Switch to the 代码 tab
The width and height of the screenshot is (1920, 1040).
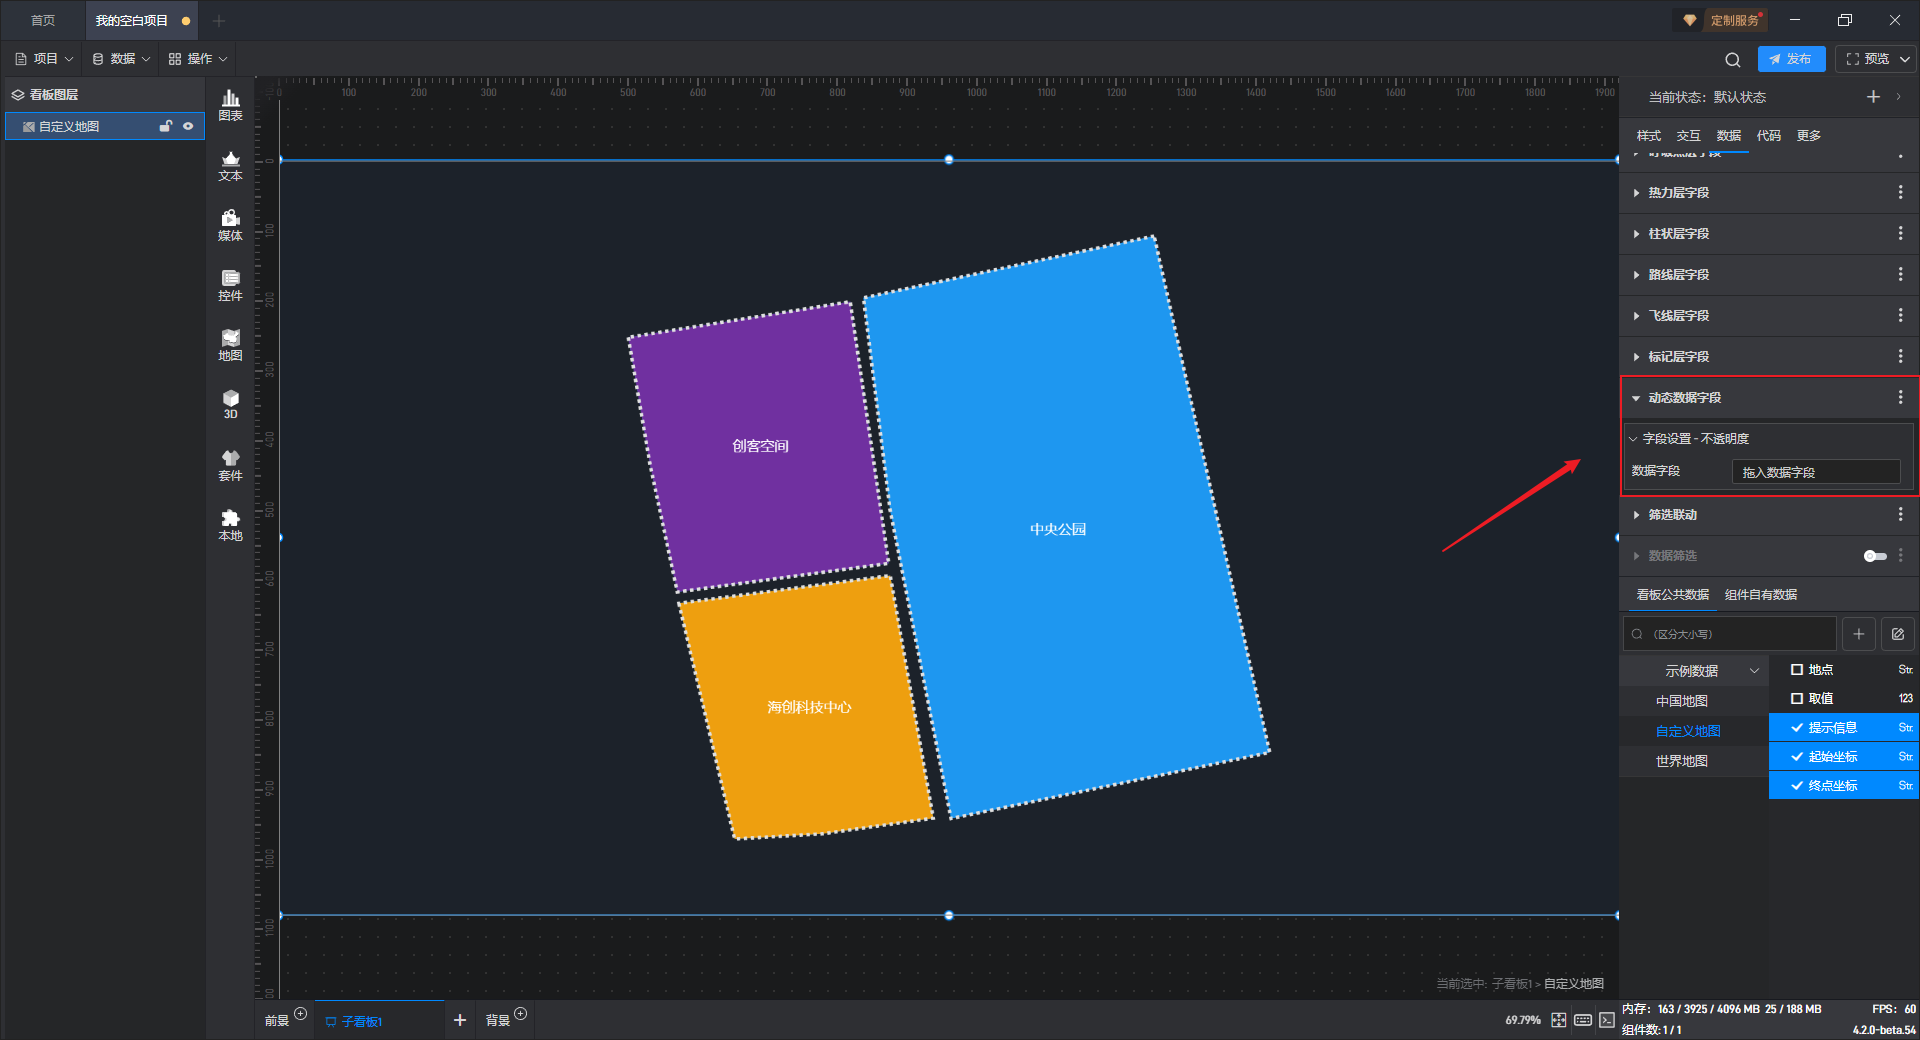(x=1769, y=136)
